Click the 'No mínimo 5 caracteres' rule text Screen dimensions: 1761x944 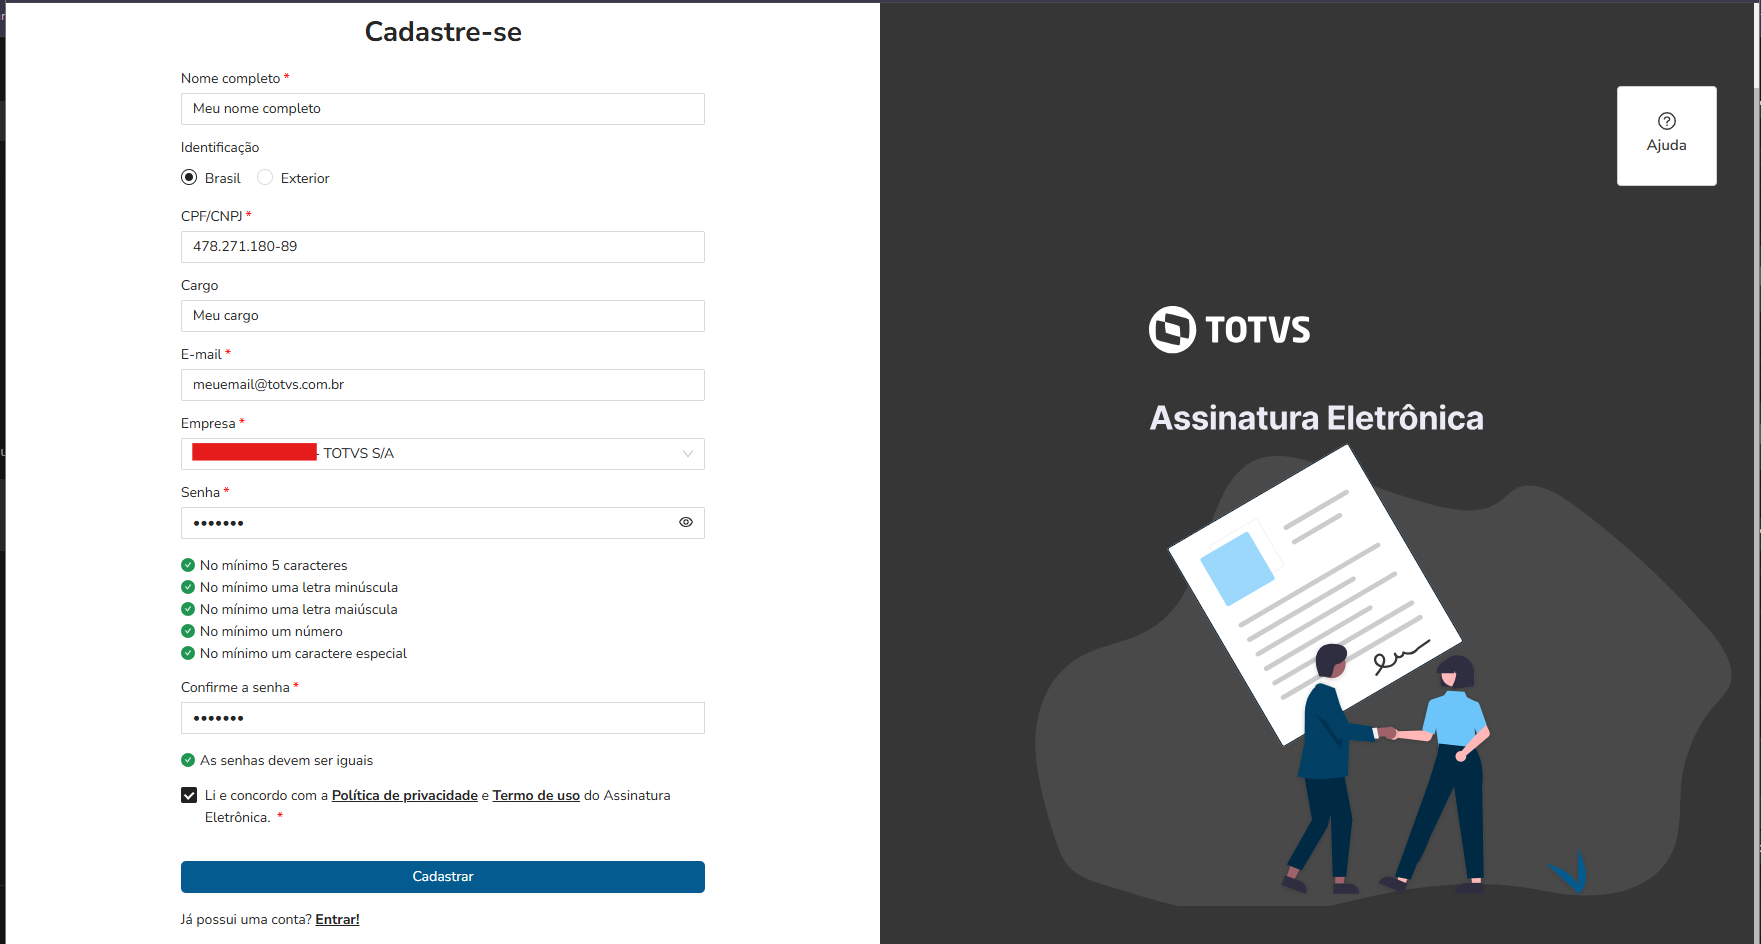(x=274, y=565)
